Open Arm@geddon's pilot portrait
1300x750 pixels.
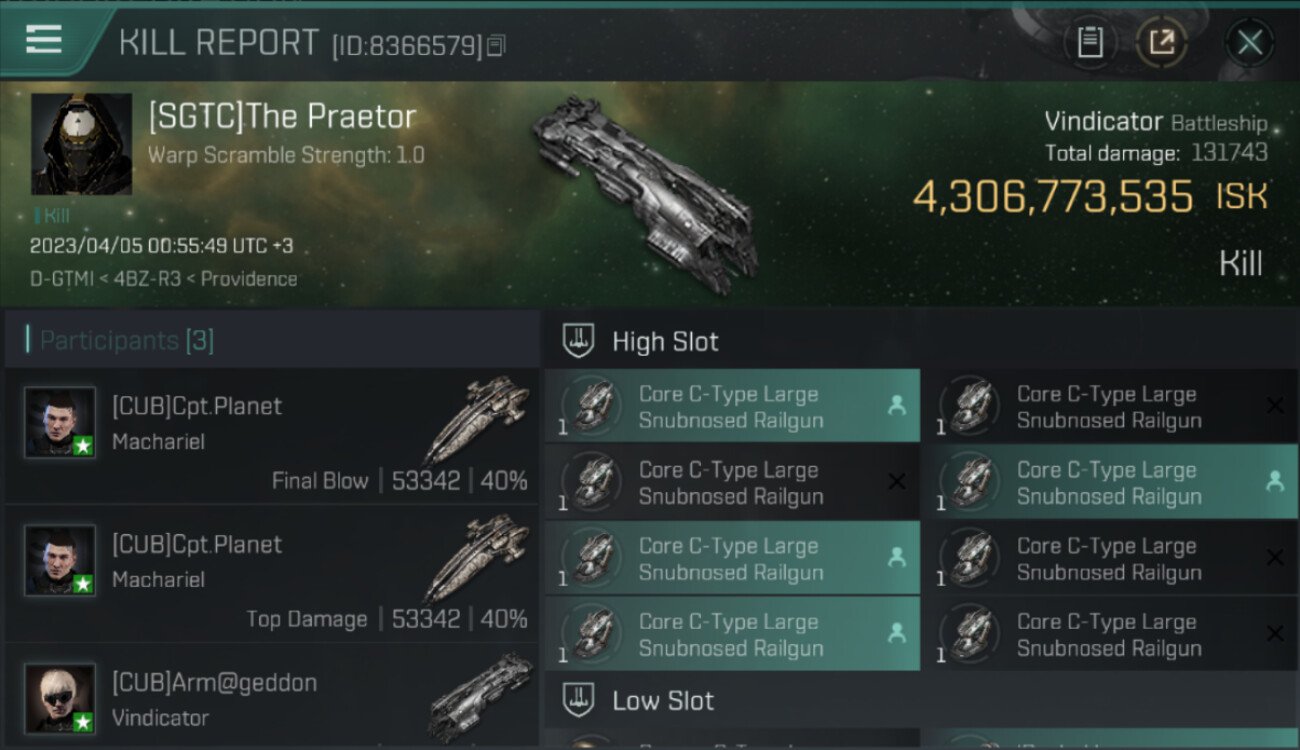tap(60, 697)
